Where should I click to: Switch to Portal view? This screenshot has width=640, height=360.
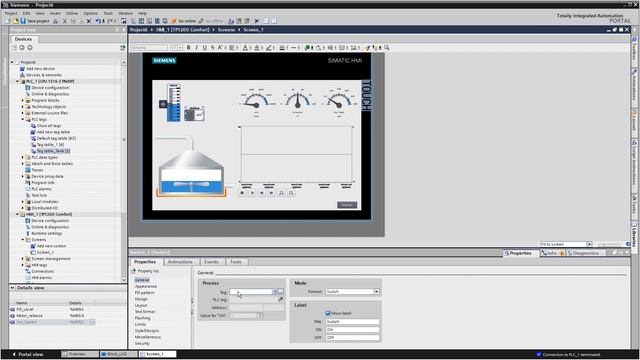(28, 354)
